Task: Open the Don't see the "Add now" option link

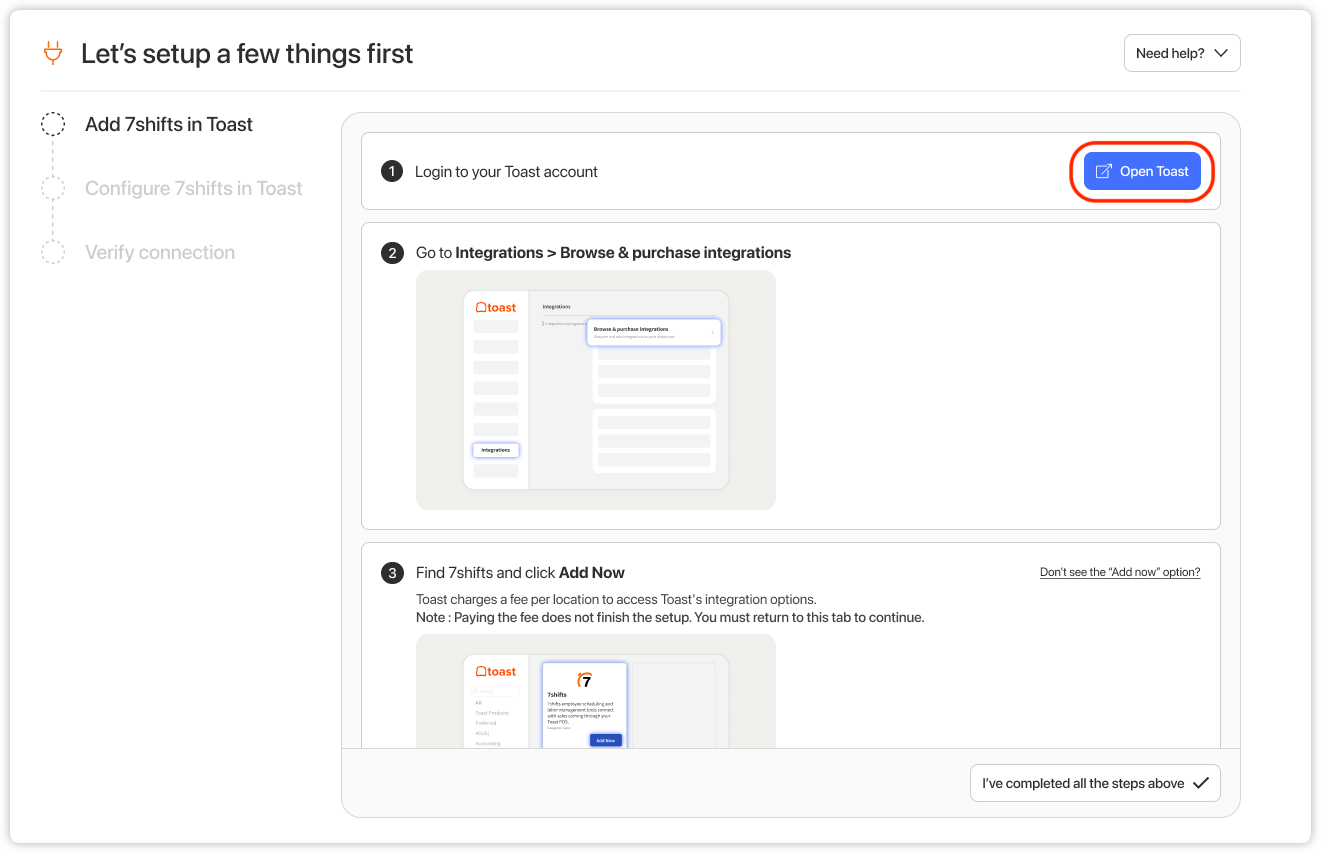Action: [1119, 573]
